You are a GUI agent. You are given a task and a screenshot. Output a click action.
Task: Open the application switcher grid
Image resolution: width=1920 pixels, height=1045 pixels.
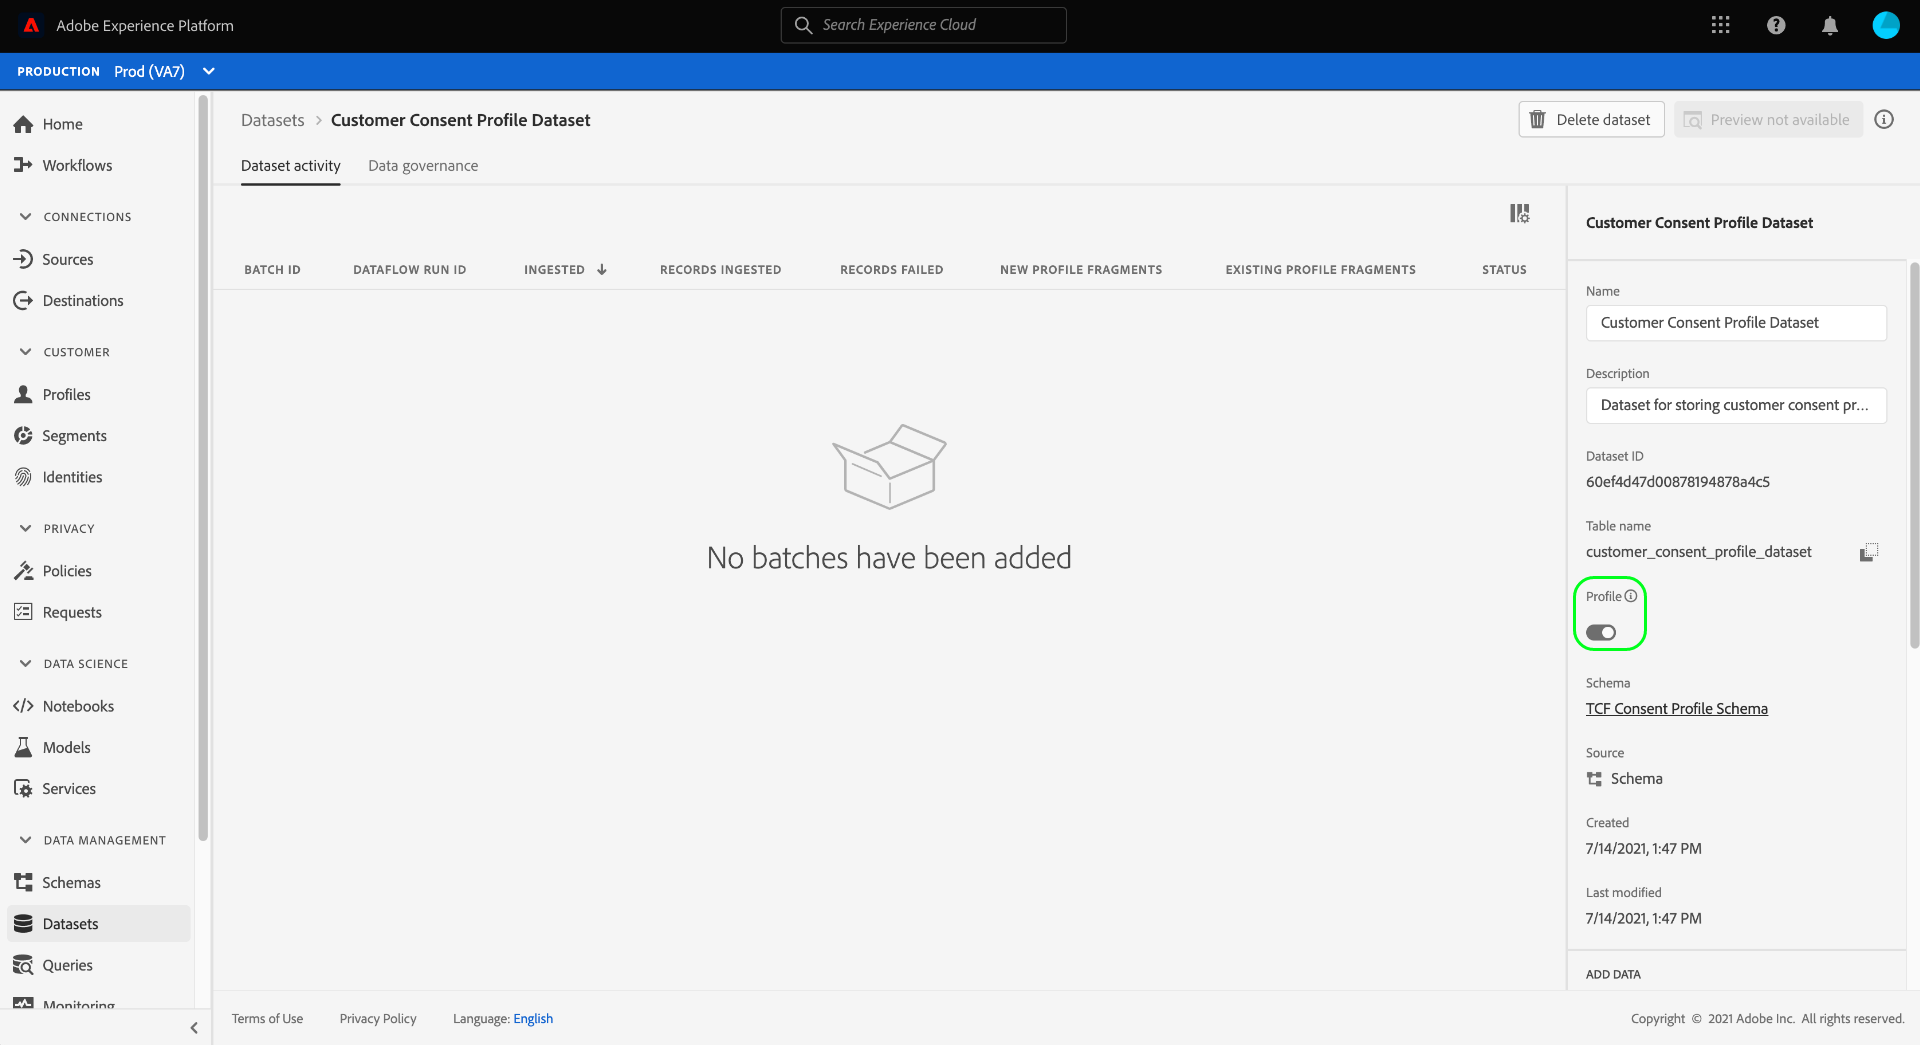point(1720,25)
